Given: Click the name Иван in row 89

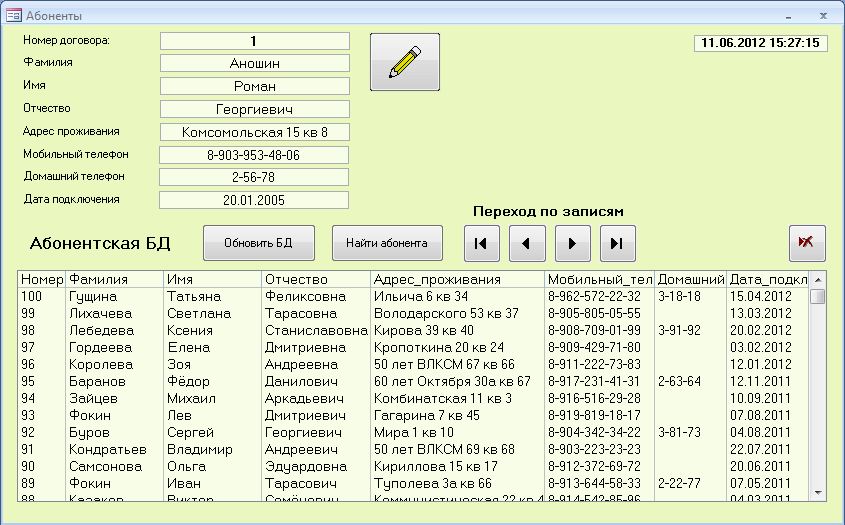Looking at the screenshot, I should coord(184,483).
